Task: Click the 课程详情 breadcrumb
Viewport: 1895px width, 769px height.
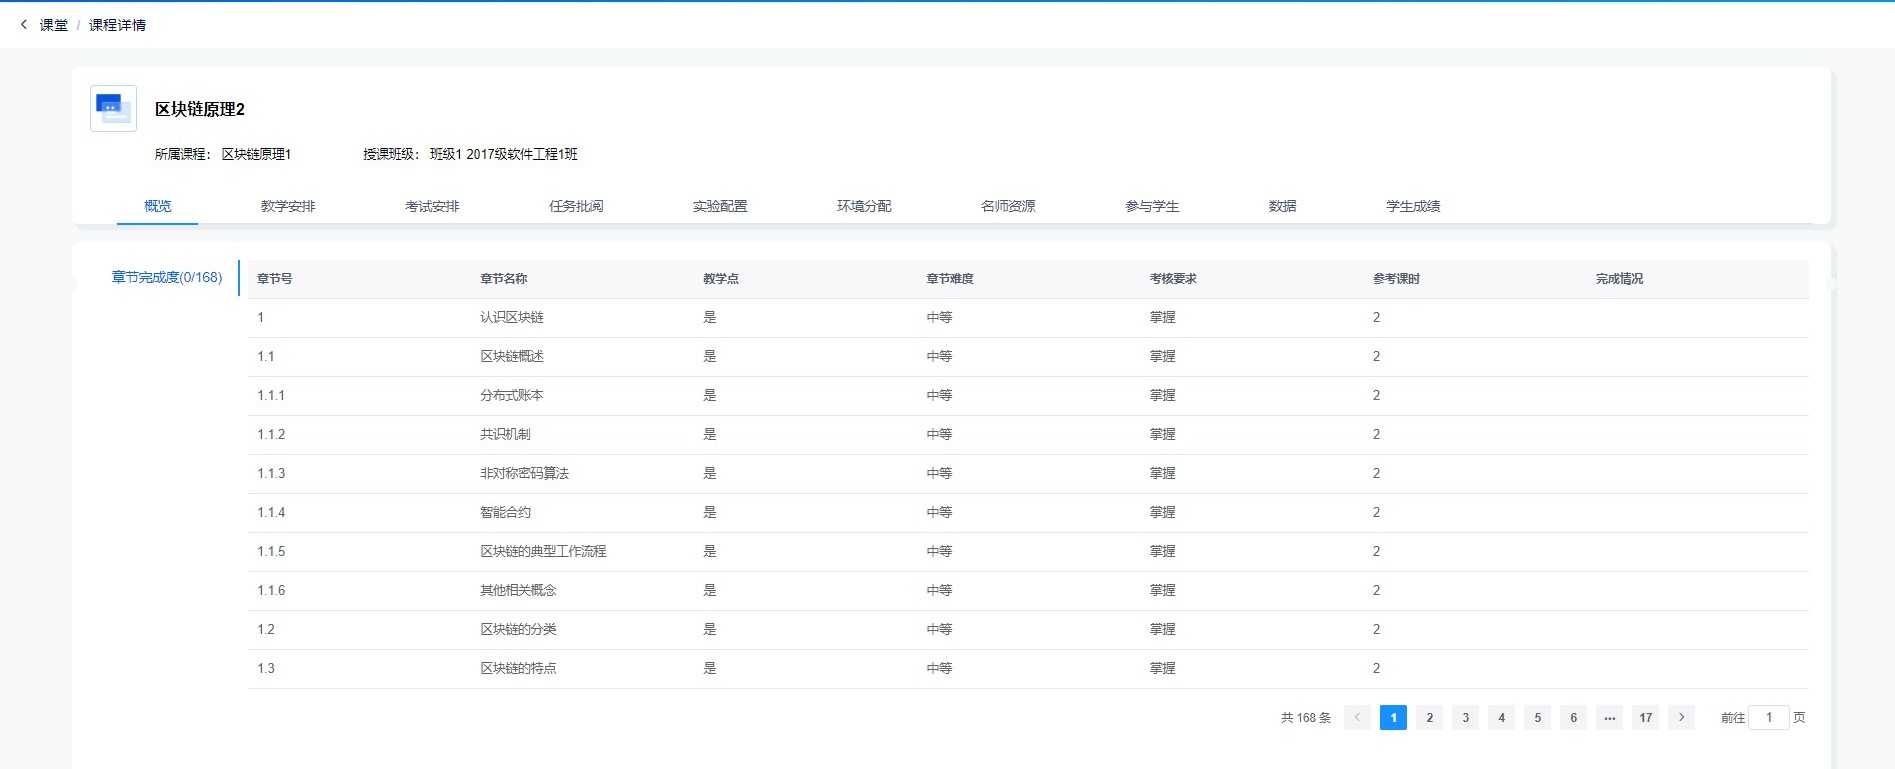Action: 117,25
